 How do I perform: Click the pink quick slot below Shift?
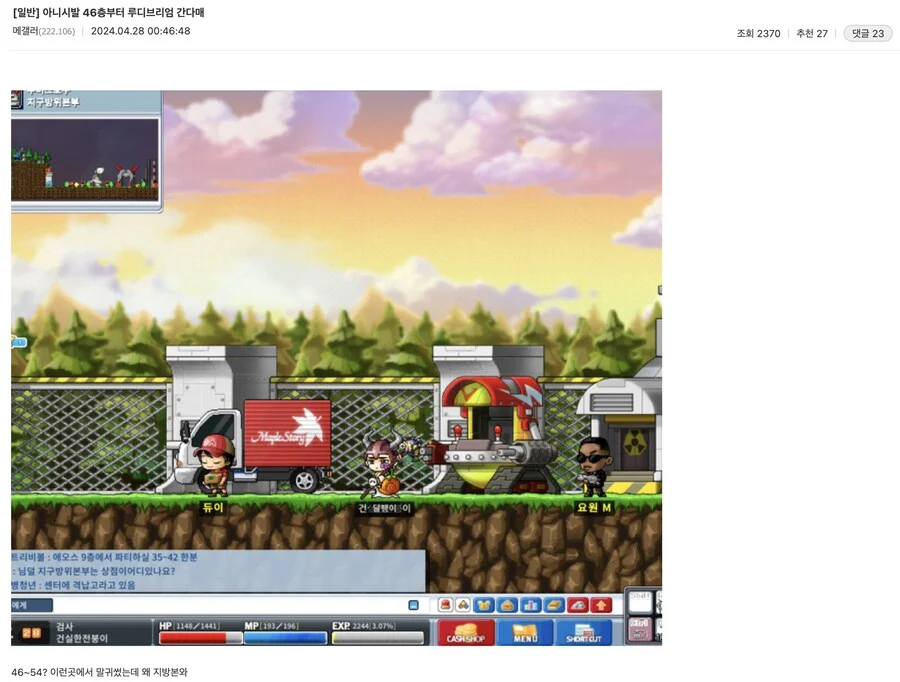(641, 629)
